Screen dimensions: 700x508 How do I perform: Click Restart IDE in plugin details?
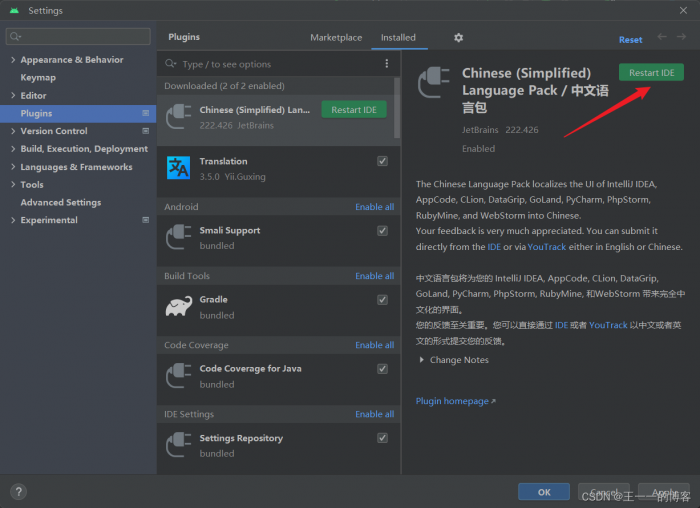651,73
